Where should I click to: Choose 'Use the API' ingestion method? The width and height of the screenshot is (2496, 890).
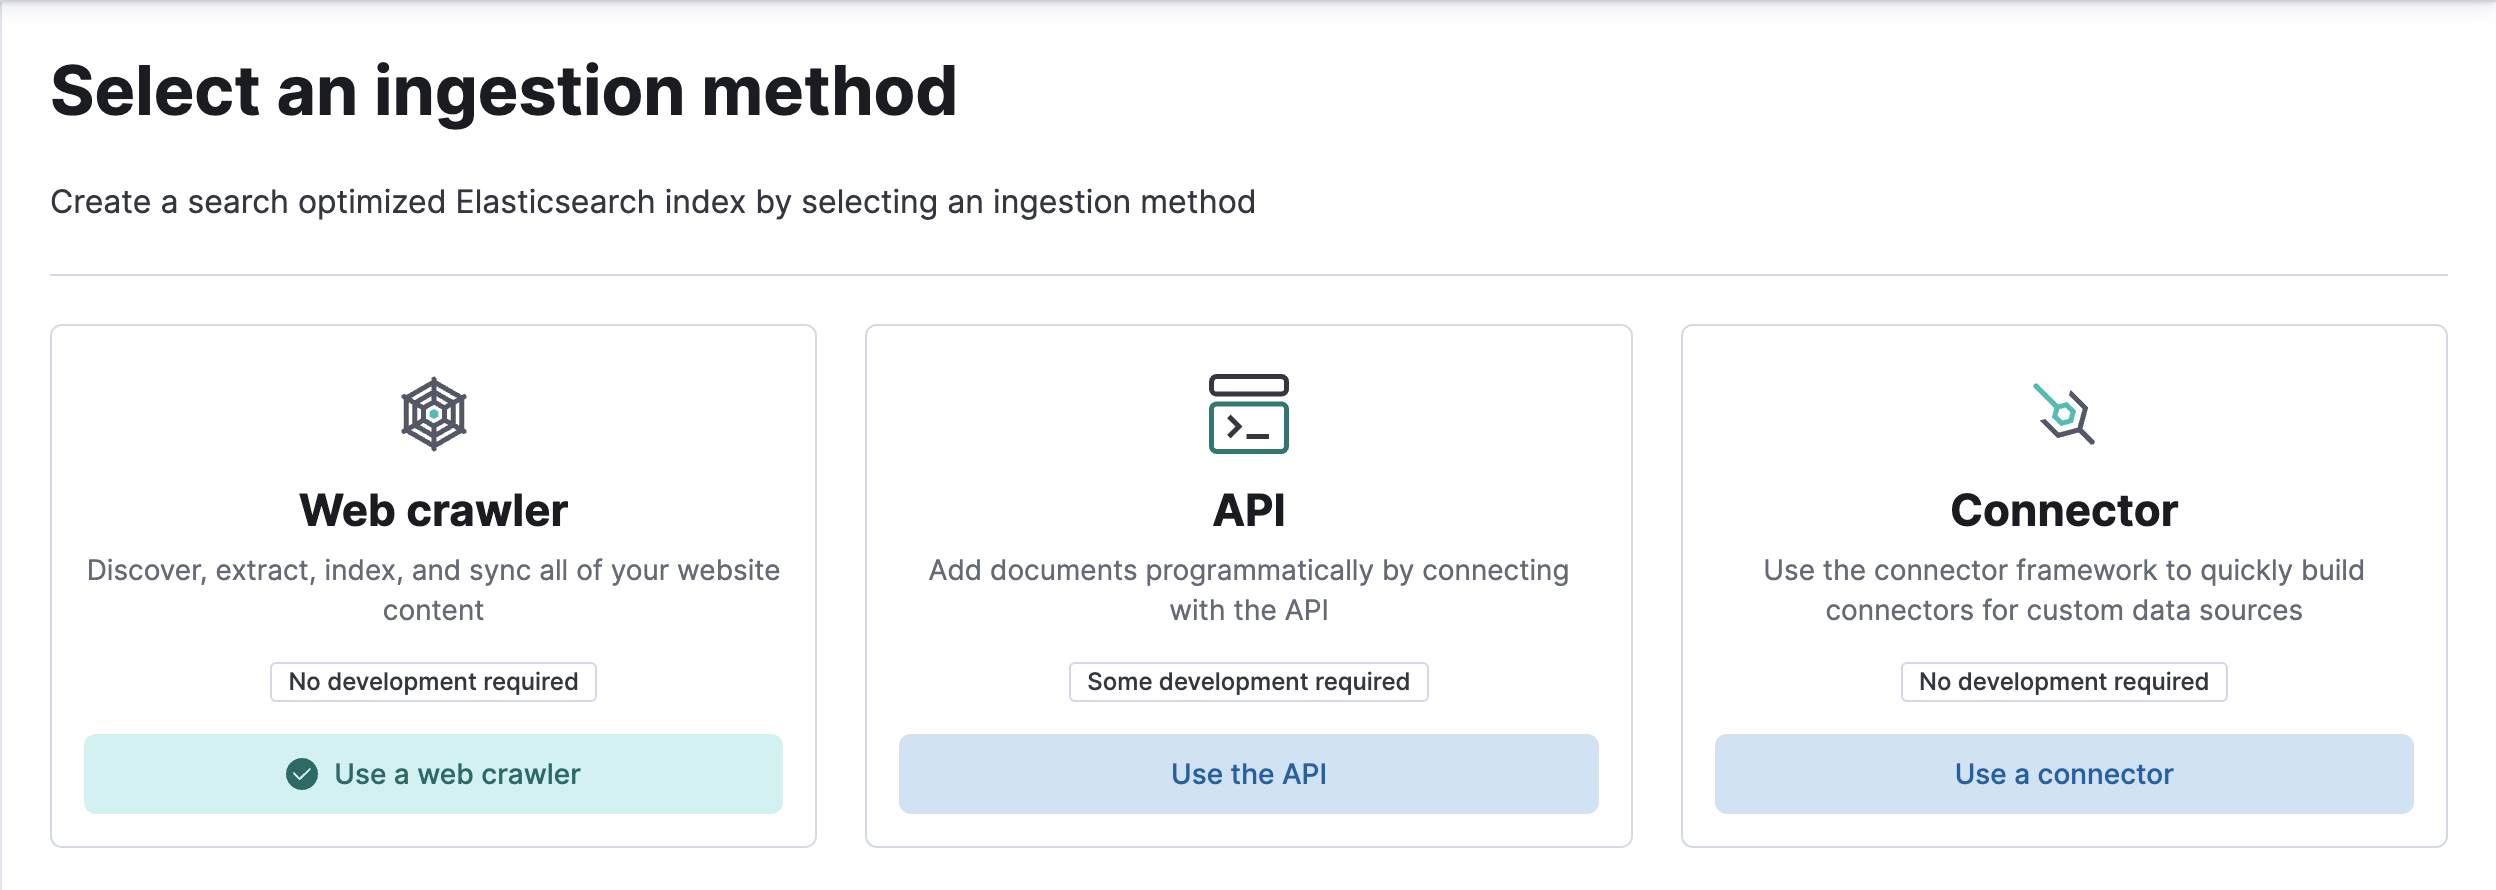(1248, 773)
